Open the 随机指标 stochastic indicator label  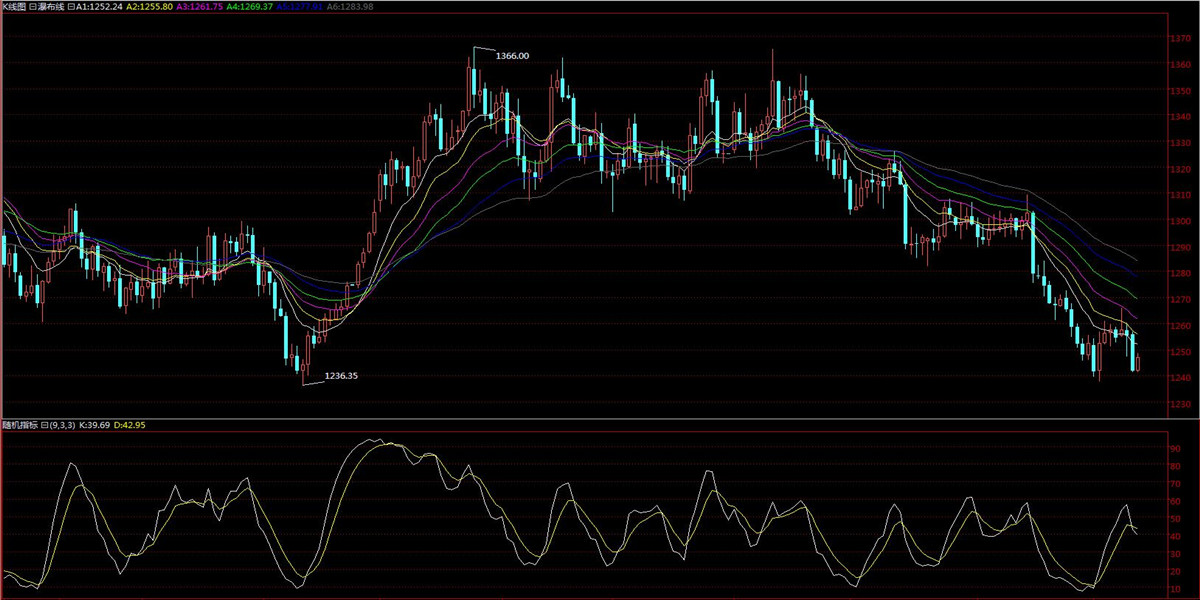coord(18,425)
